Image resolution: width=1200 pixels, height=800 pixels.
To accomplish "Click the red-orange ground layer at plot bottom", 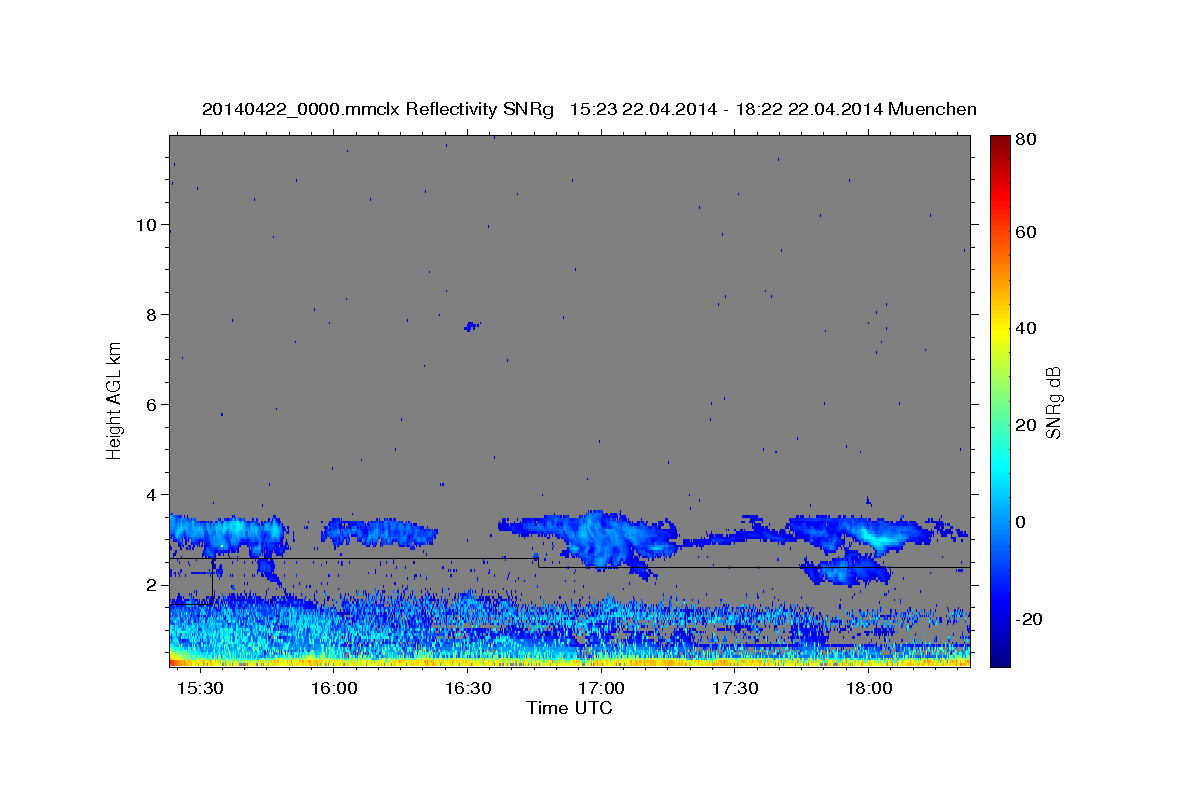I will (x=570, y=662).
